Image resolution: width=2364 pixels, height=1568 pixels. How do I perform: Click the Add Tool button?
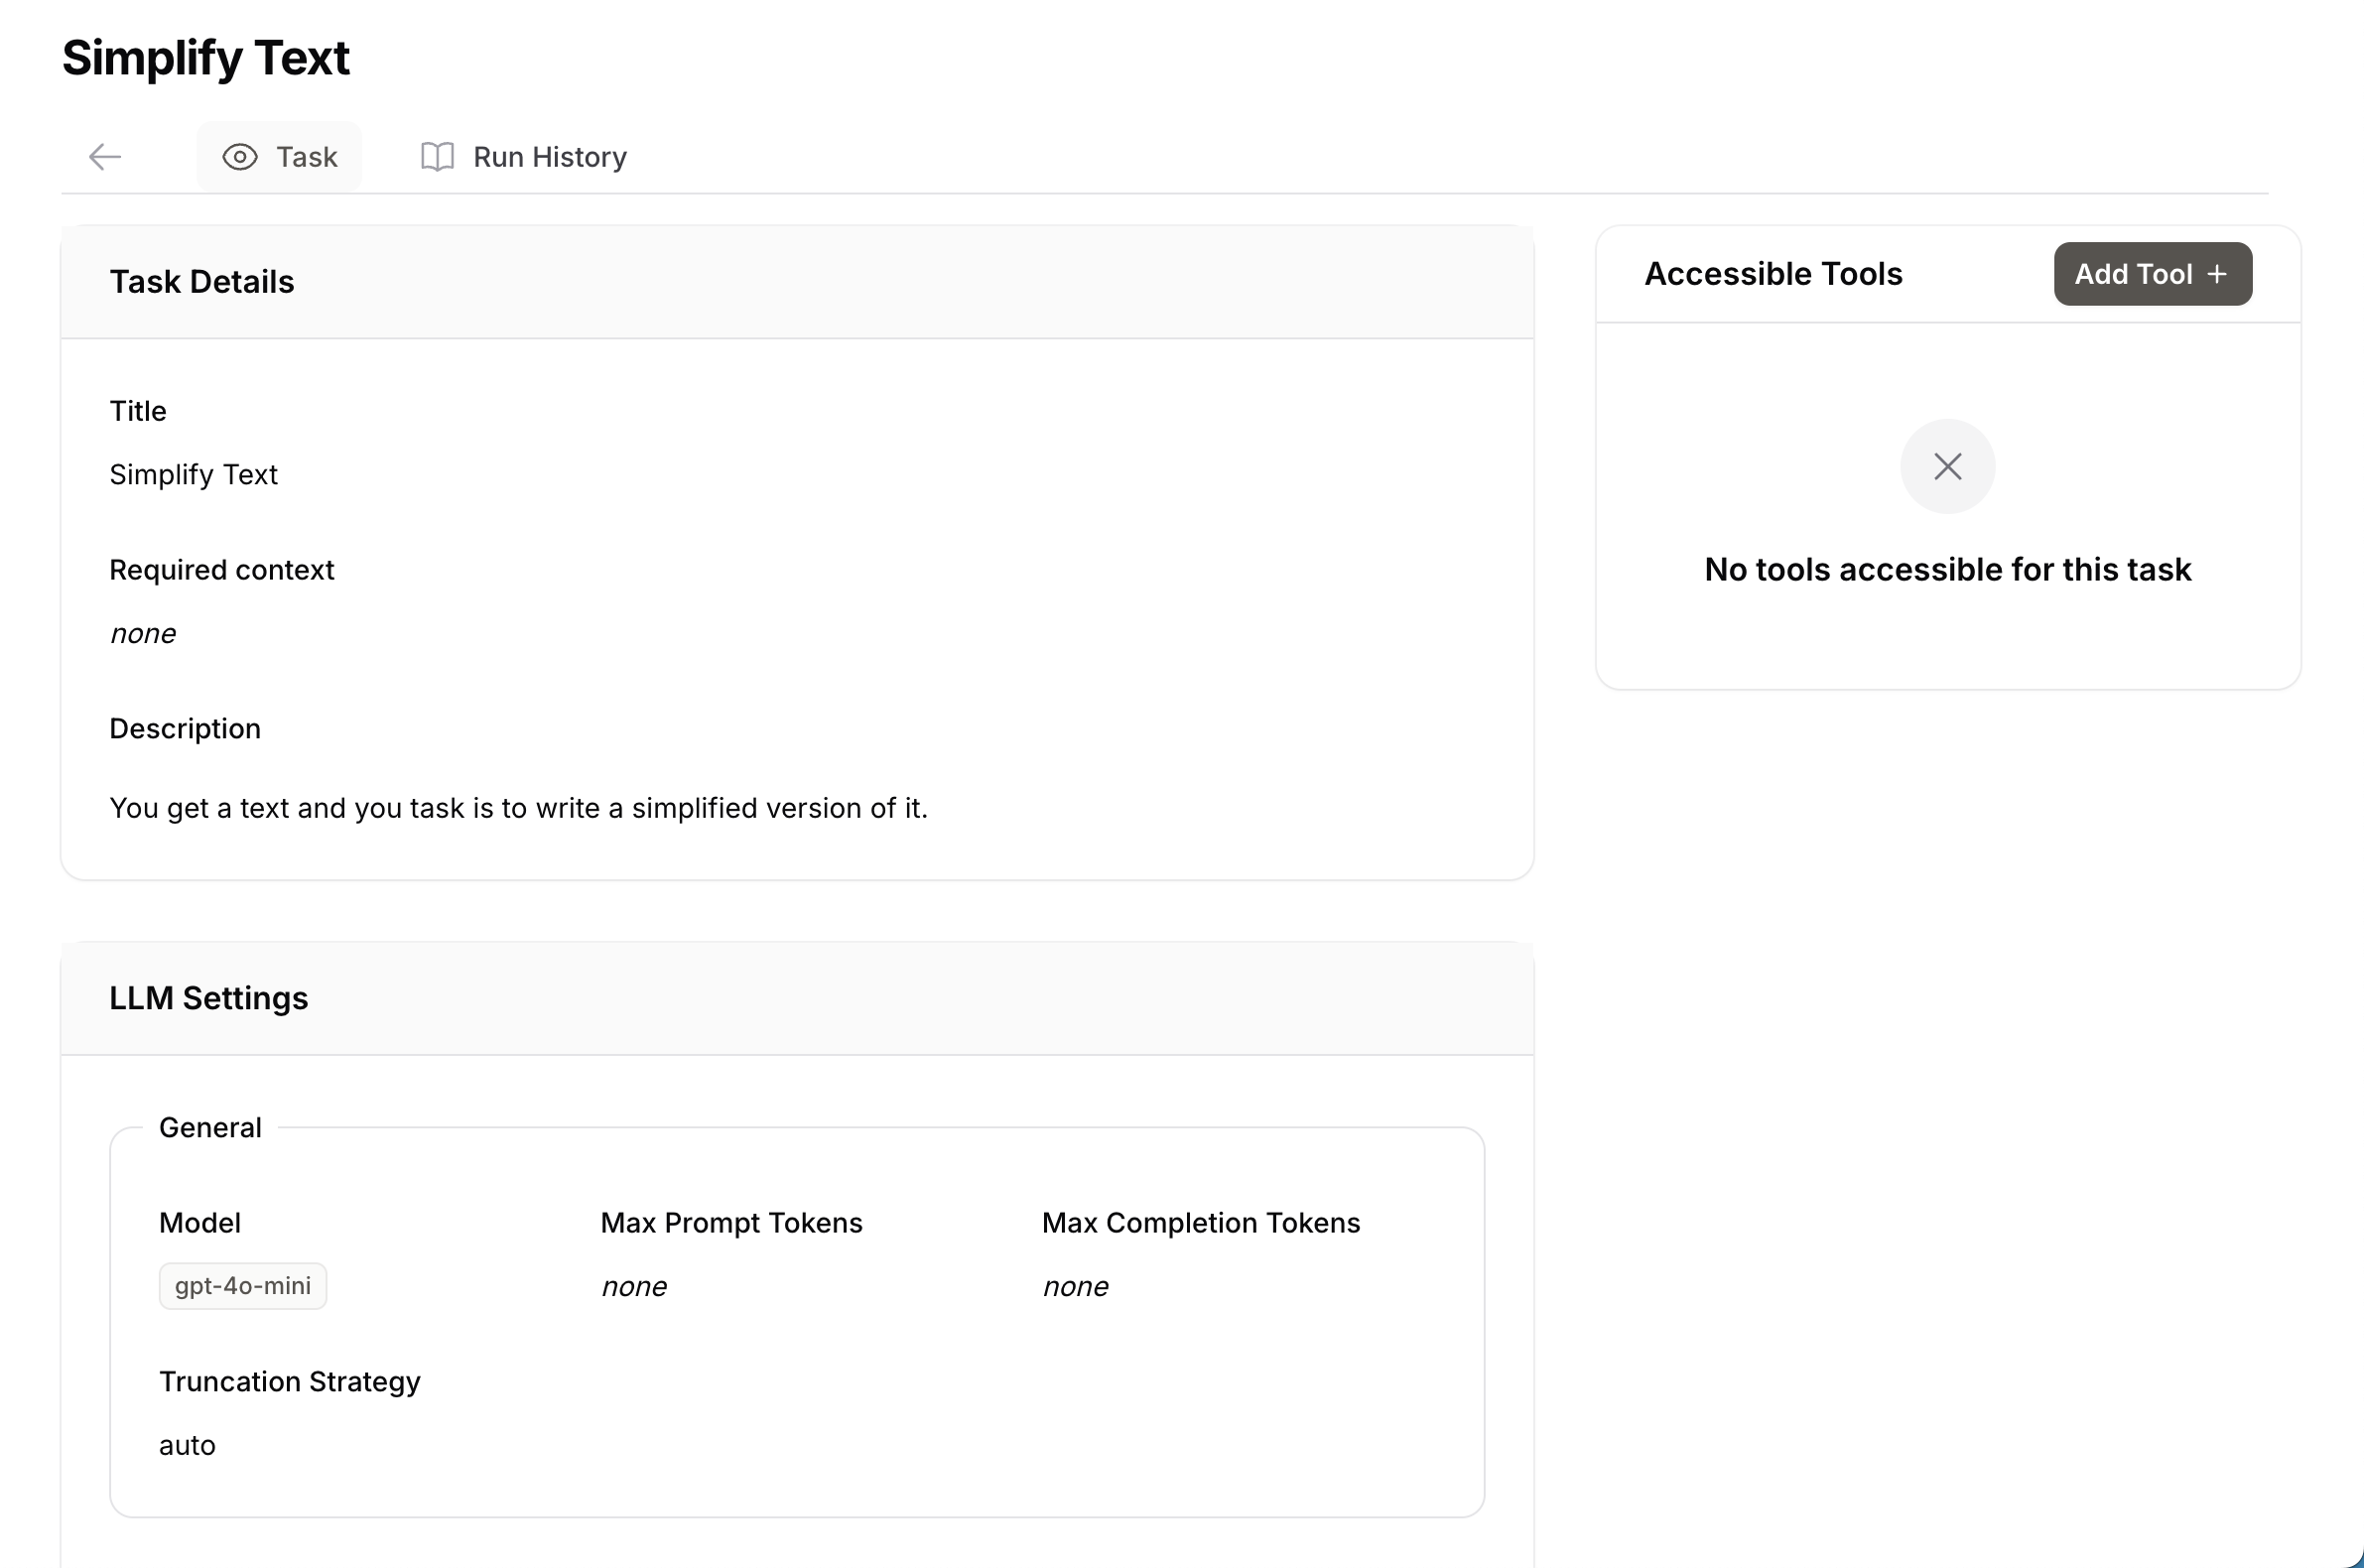pos(2152,274)
